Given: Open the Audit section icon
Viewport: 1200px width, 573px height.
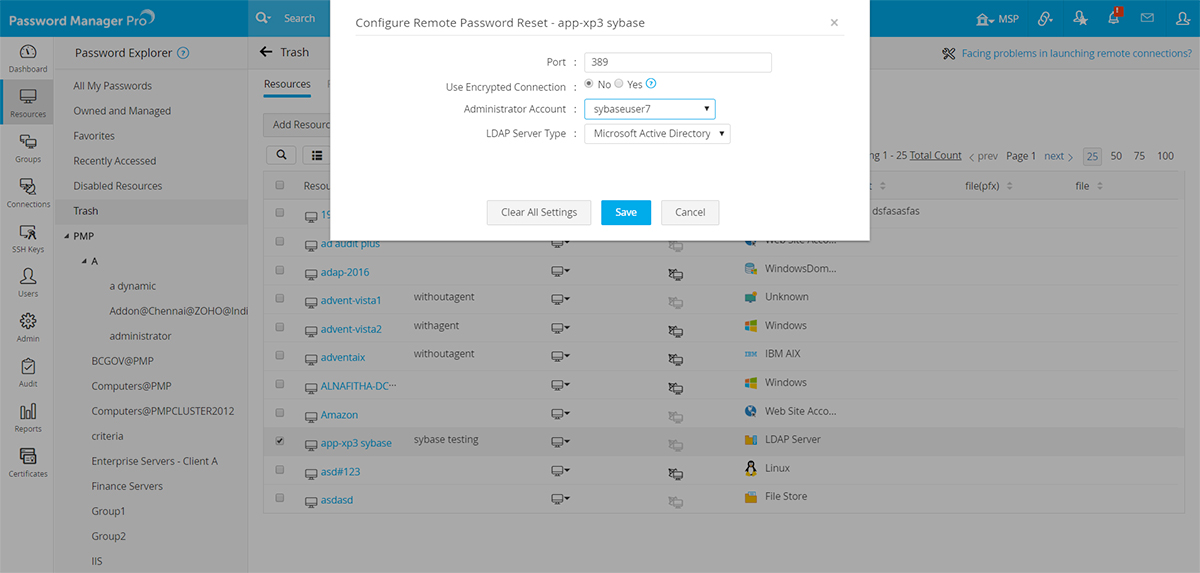Looking at the screenshot, I should pyautogui.click(x=28, y=371).
